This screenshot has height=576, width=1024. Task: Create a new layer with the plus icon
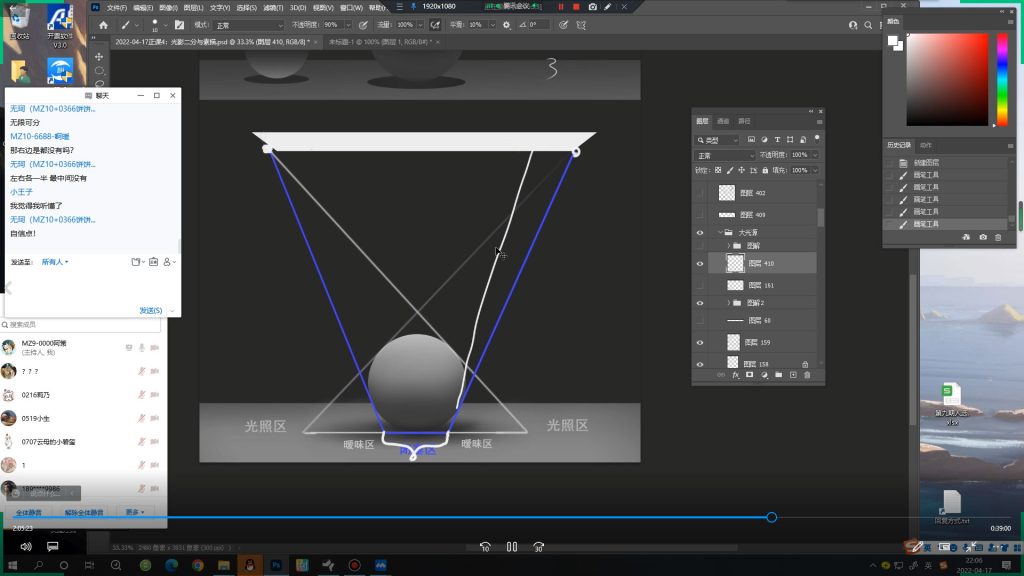pyautogui.click(x=792, y=375)
